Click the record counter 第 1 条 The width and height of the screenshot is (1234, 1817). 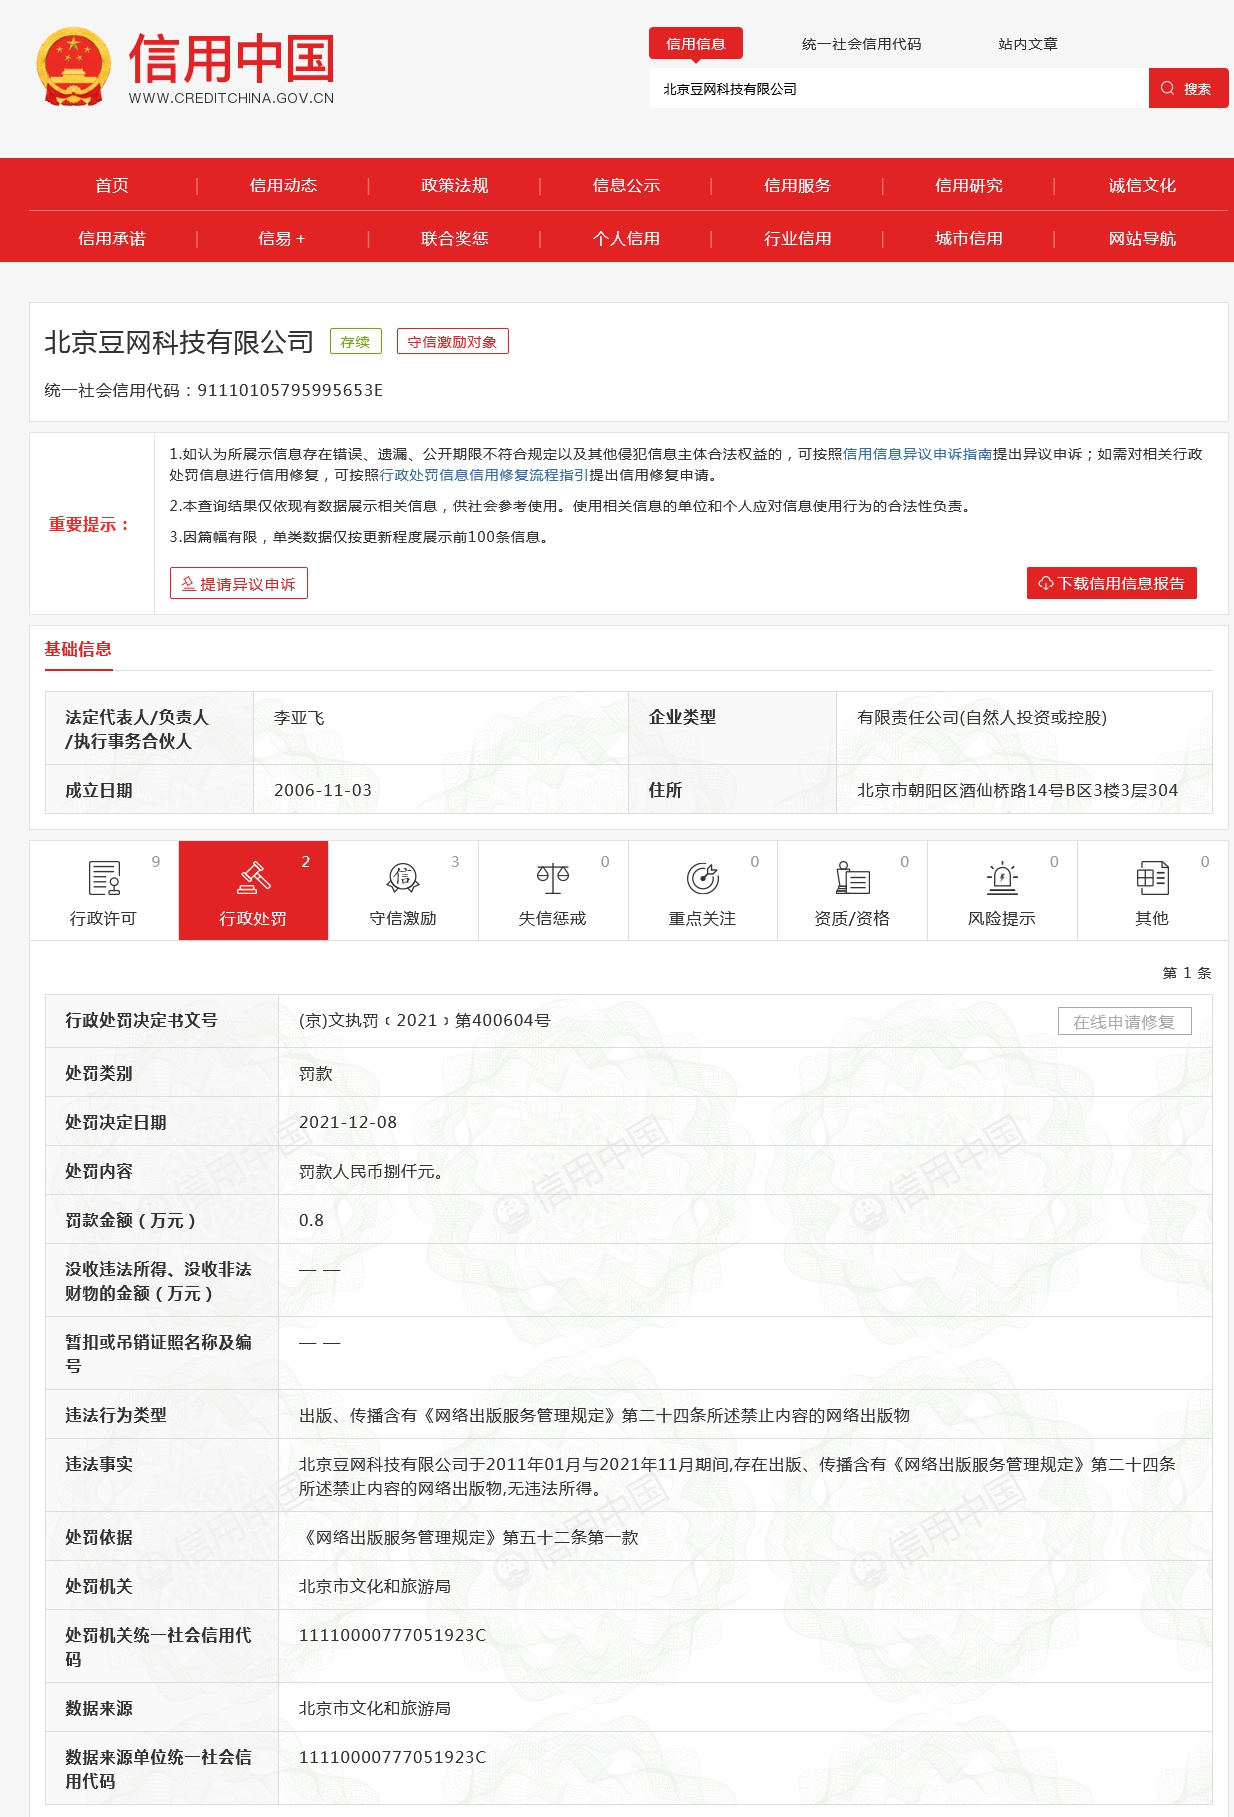pyautogui.click(x=1187, y=973)
